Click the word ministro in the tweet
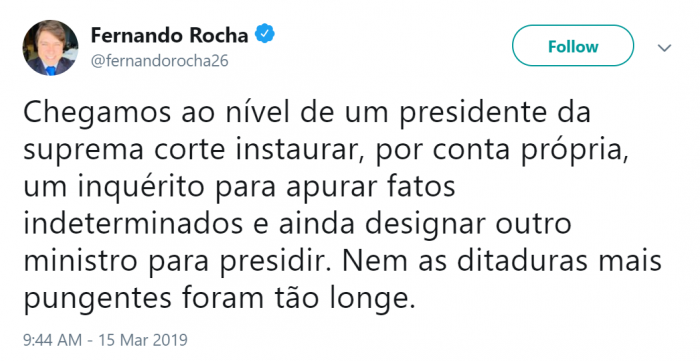Viewport: 700px width, 361px height. pos(80,261)
